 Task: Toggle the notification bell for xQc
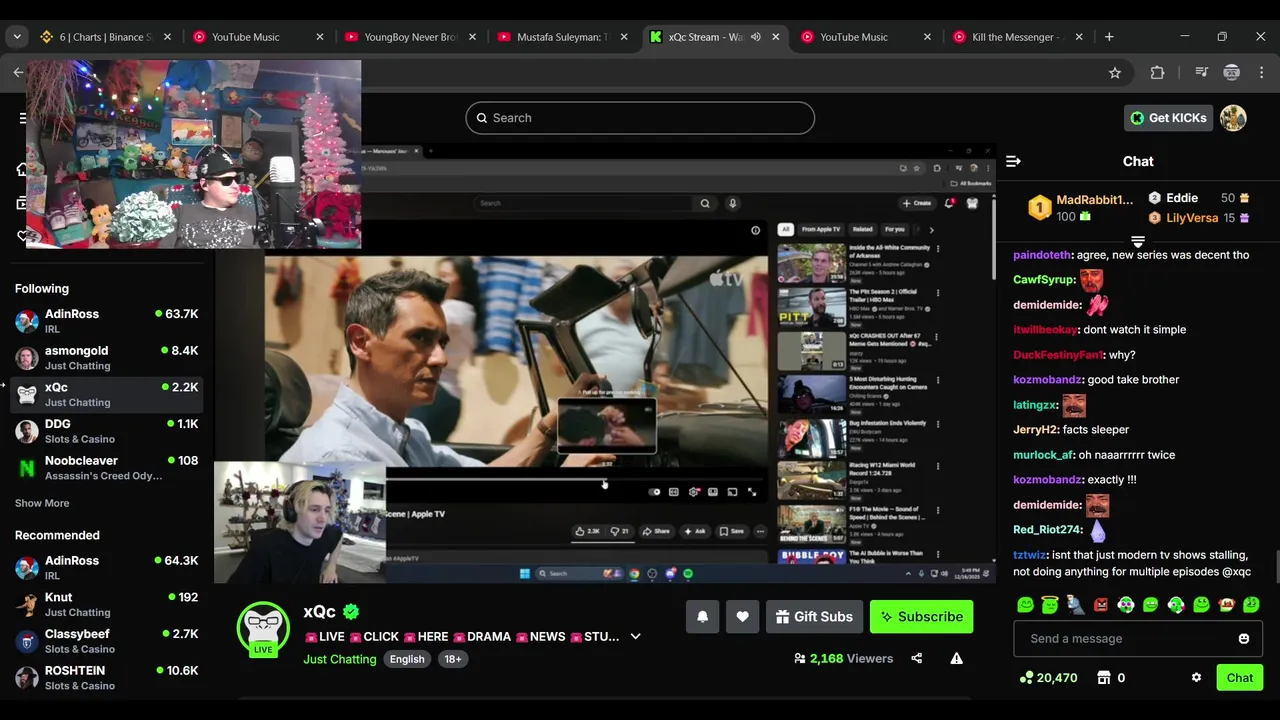(x=702, y=617)
